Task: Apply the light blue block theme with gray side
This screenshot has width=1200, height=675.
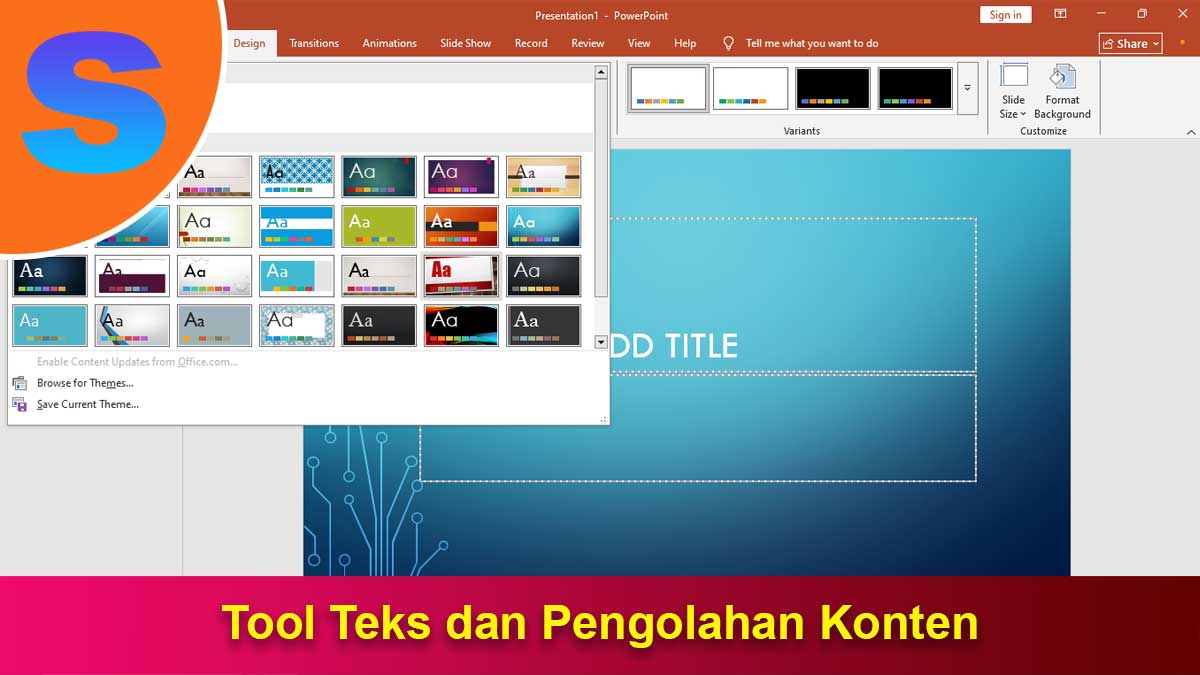Action: click(x=297, y=276)
